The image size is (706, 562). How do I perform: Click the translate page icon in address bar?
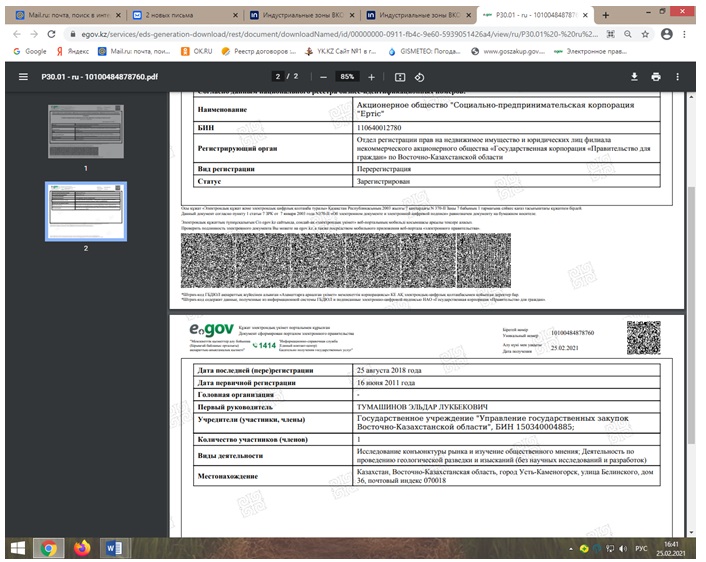611,34
